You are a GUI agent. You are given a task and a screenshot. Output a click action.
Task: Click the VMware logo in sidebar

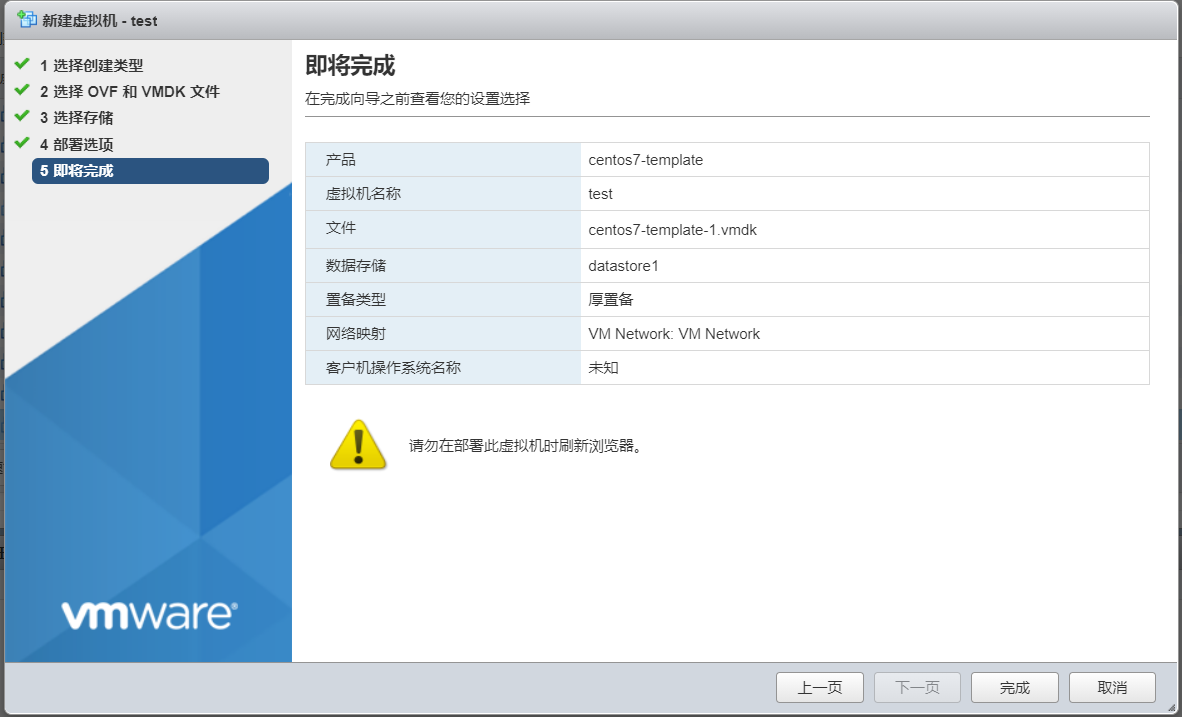(x=149, y=614)
